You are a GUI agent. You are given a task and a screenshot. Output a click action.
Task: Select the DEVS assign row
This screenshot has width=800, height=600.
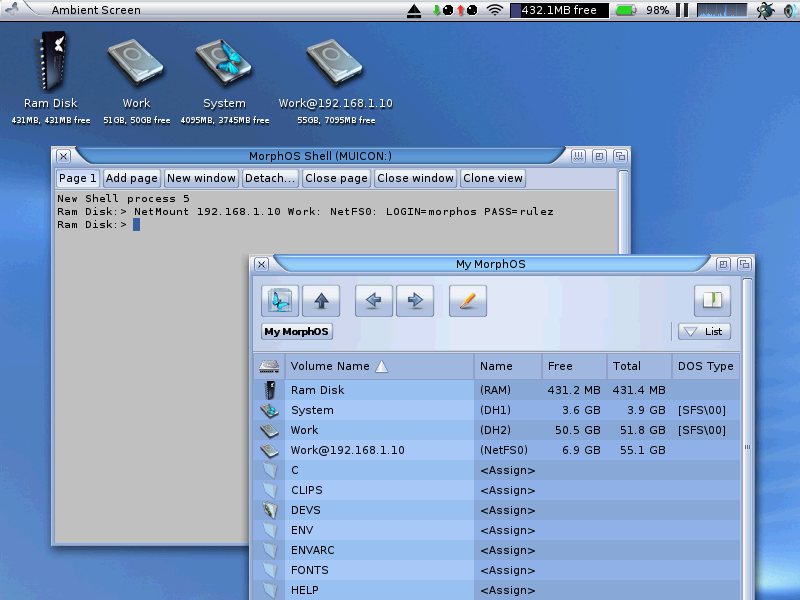point(496,510)
